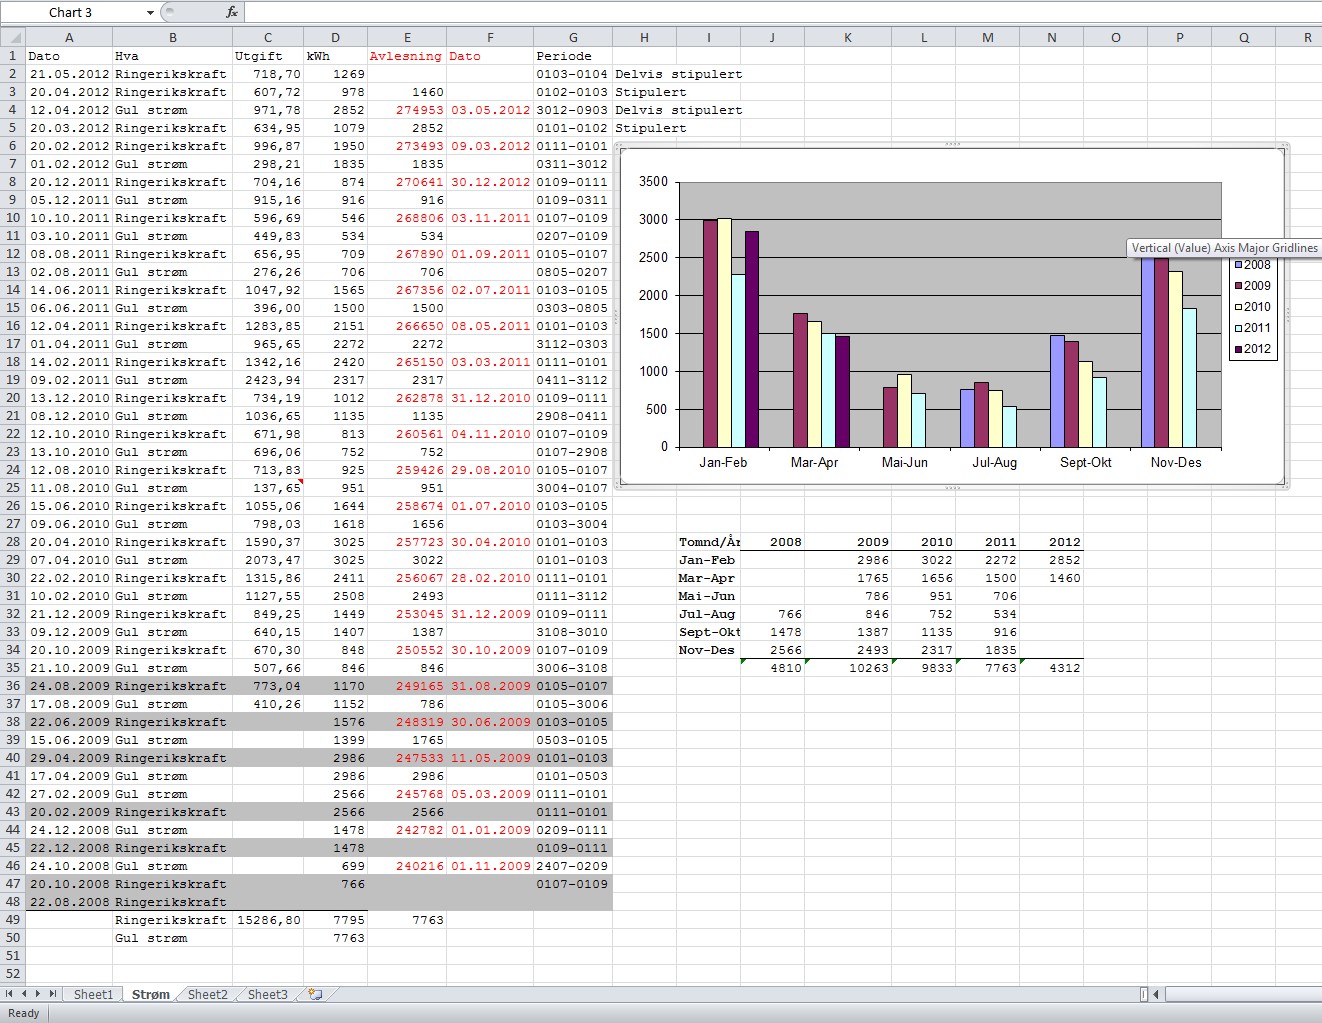Select the grey cell dated 24.08.2009
1322x1023 pixels.
pyautogui.click(x=69, y=686)
